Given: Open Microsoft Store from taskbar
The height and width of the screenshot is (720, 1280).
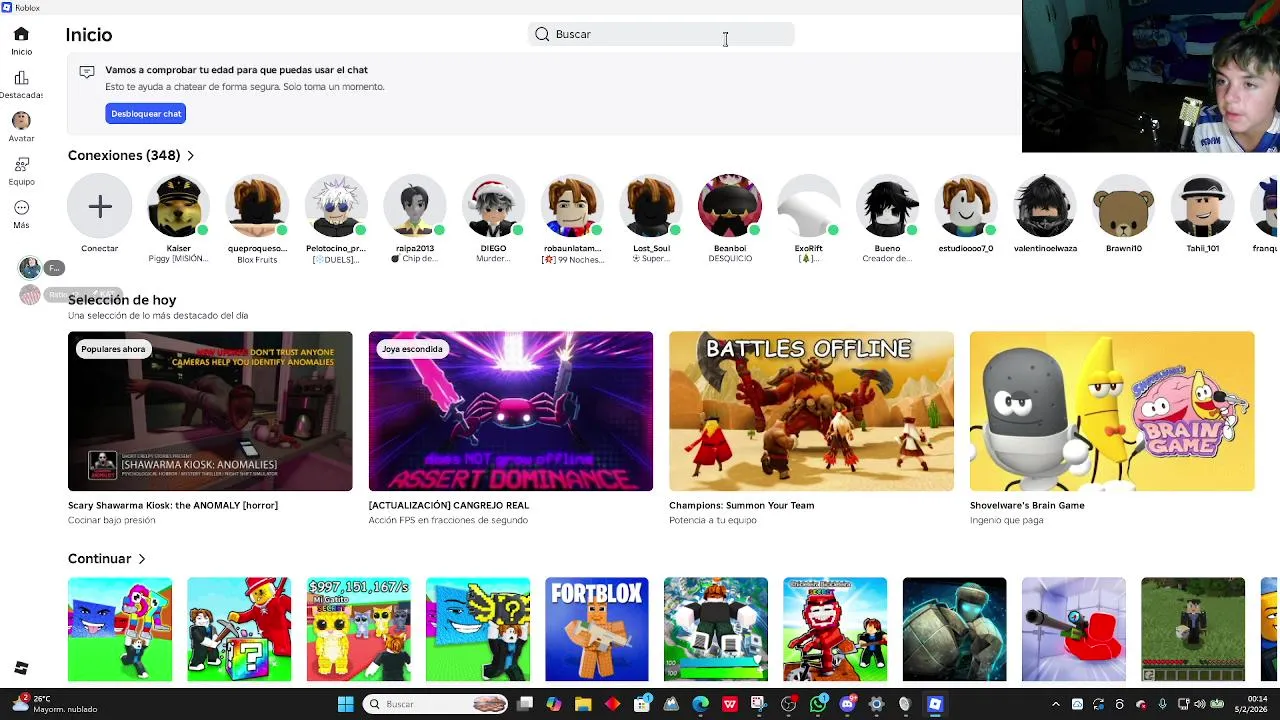Looking at the screenshot, I should (x=642, y=704).
